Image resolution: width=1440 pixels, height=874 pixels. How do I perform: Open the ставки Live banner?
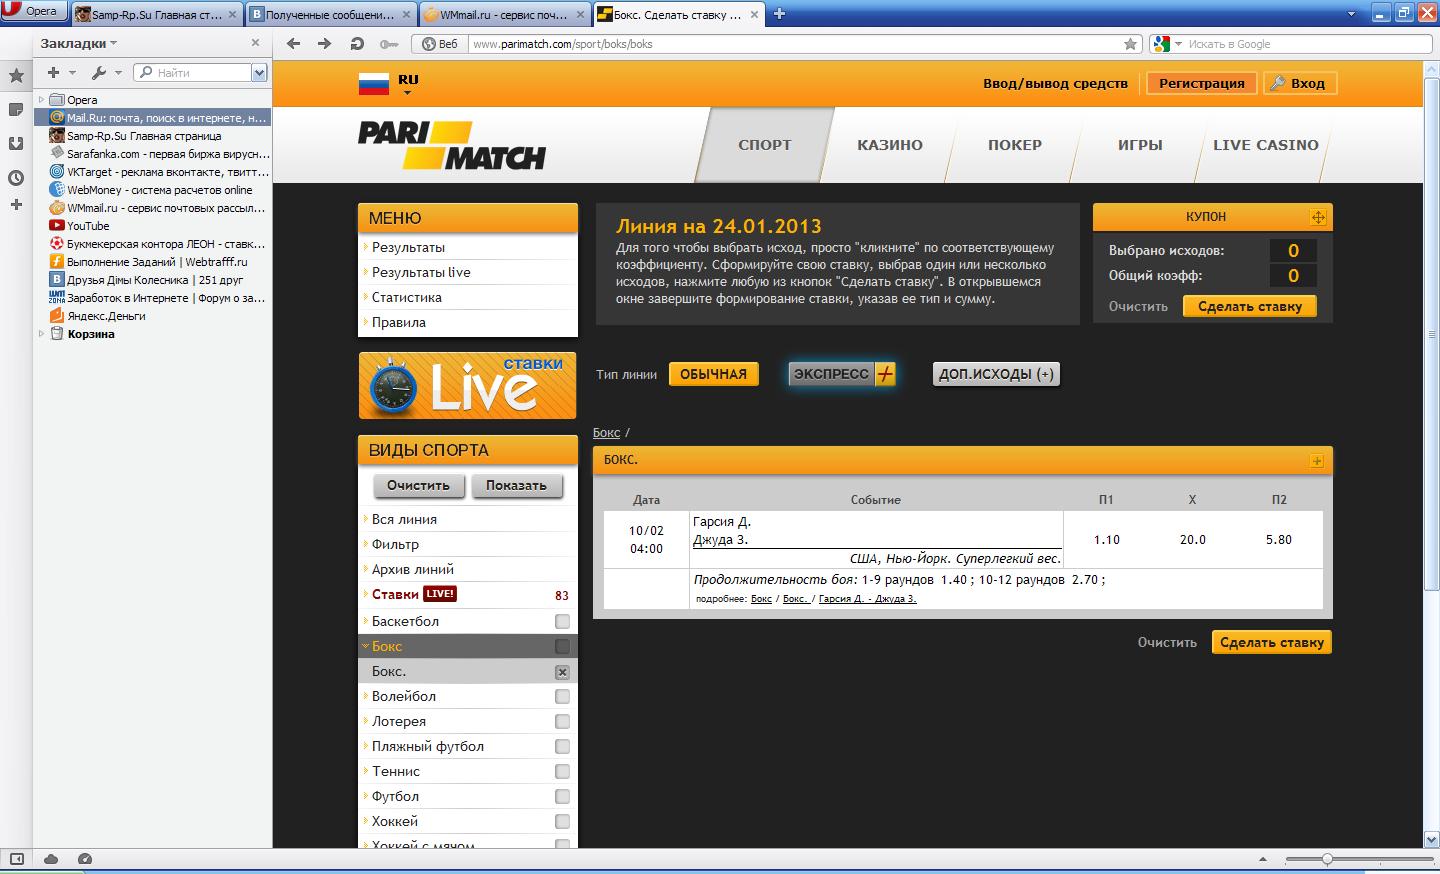(467, 386)
